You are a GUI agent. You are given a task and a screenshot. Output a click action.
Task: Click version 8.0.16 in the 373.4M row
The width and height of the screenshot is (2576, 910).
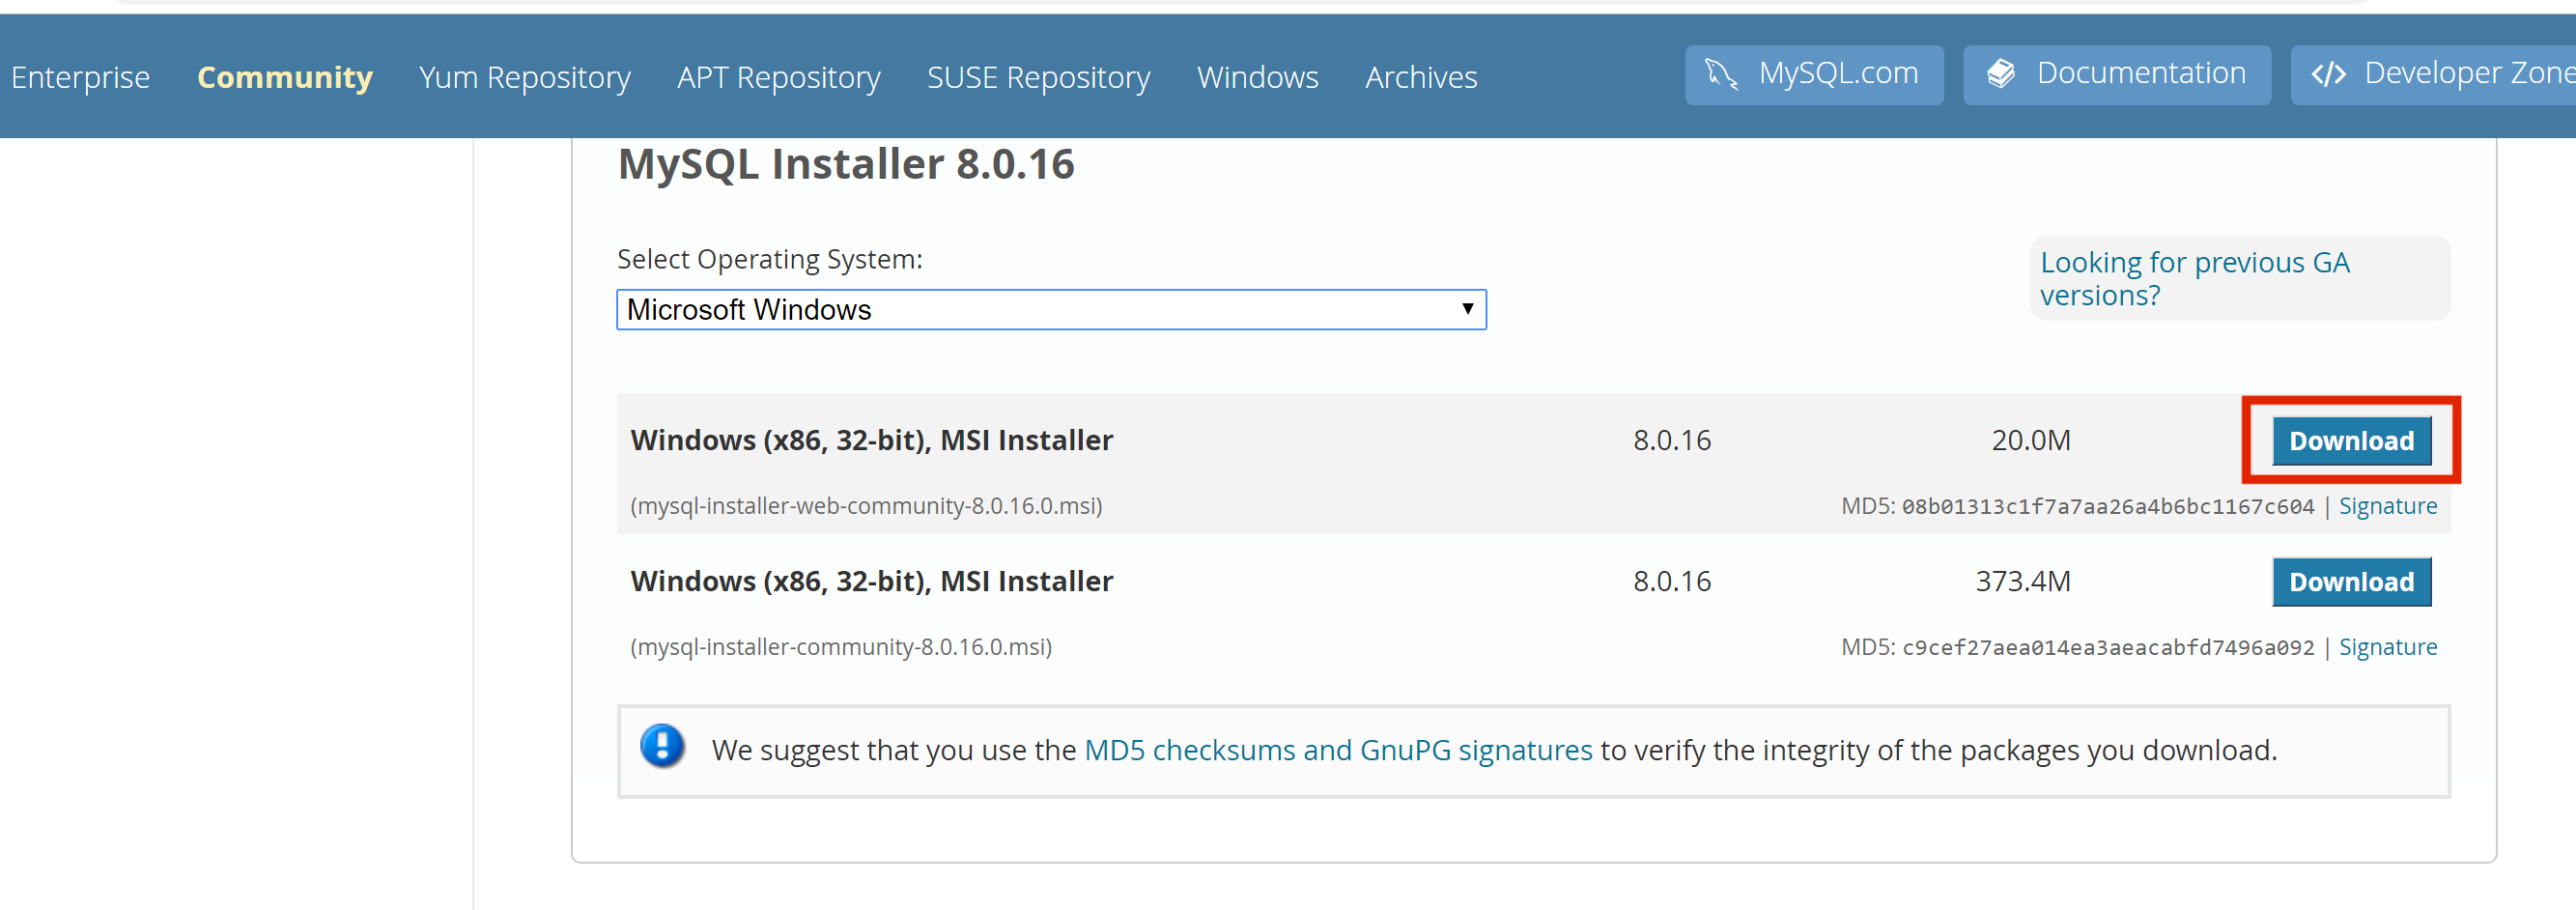click(1672, 581)
